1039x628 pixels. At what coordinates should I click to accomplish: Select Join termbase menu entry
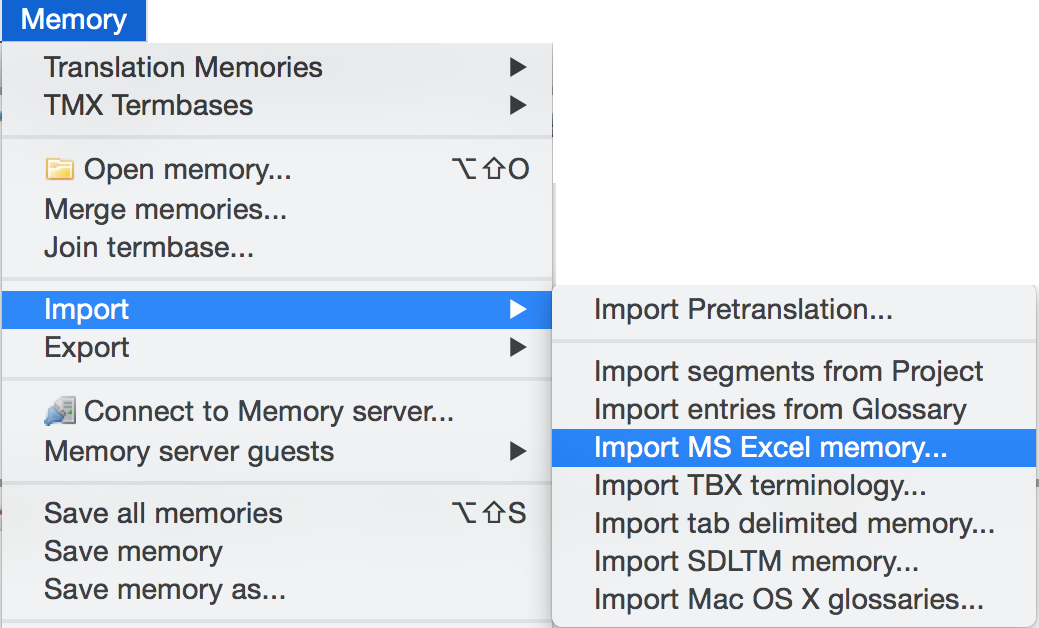click(x=148, y=247)
